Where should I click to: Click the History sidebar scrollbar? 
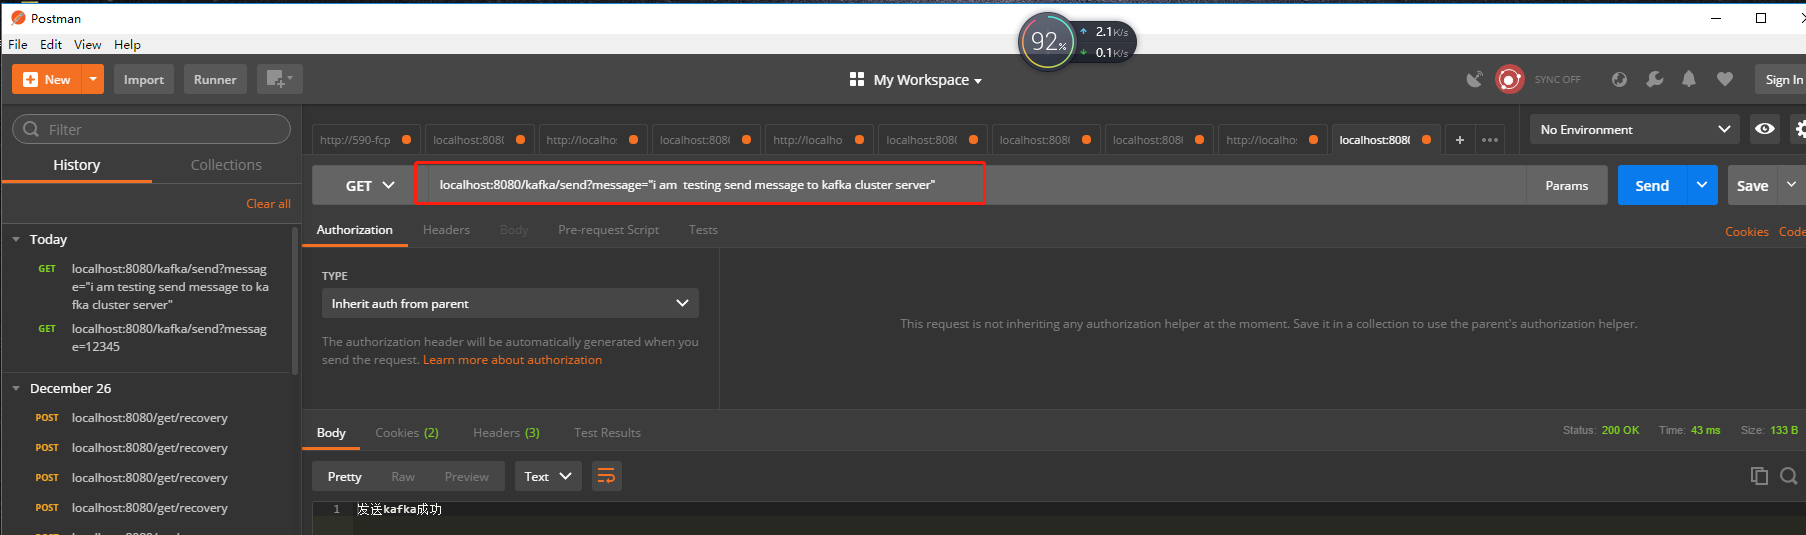click(295, 300)
